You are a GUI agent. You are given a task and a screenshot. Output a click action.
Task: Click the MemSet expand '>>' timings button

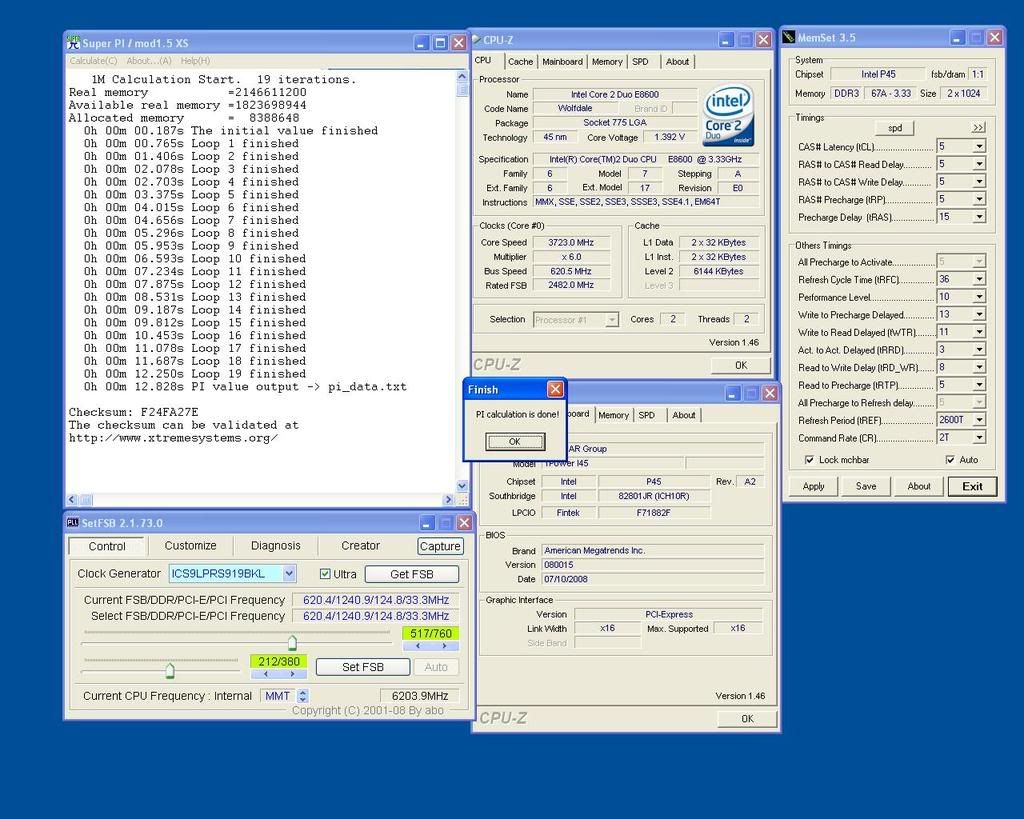pyautogui.click(x=978, y=128)
